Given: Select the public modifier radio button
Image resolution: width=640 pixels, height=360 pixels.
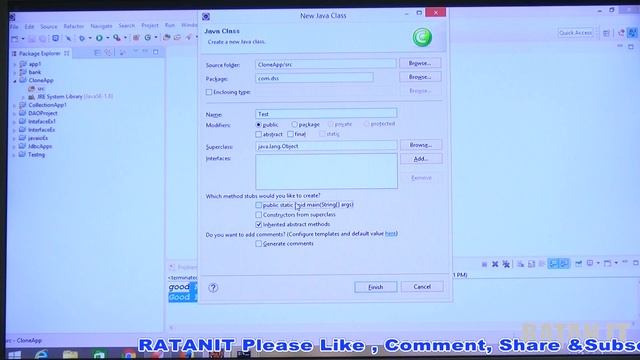Looking at the screenshot, I should point(258,124).
